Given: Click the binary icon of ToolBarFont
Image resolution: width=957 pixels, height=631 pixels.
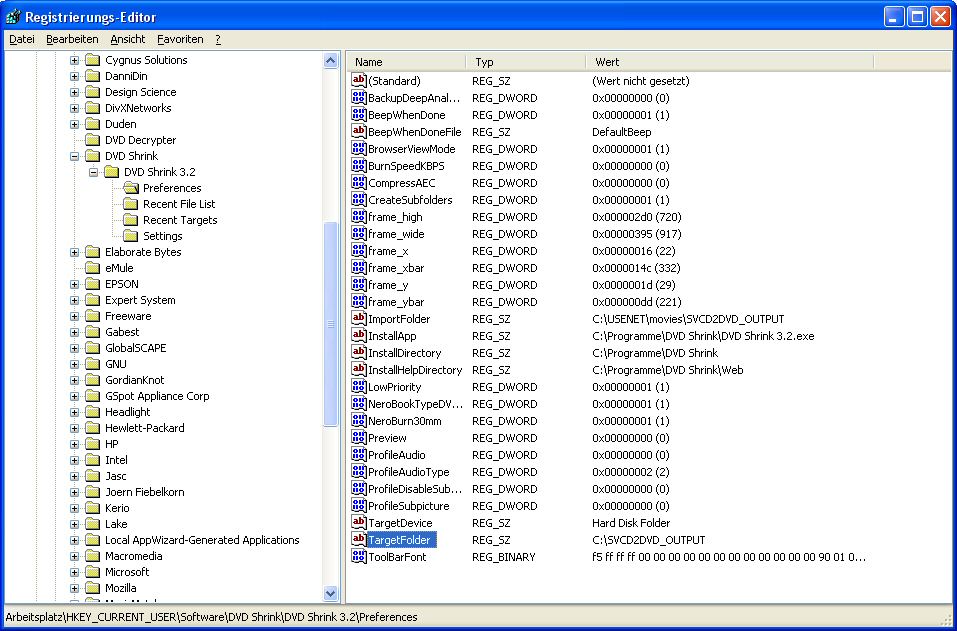Looking at the screenshot, I should (x=359, y=557).
